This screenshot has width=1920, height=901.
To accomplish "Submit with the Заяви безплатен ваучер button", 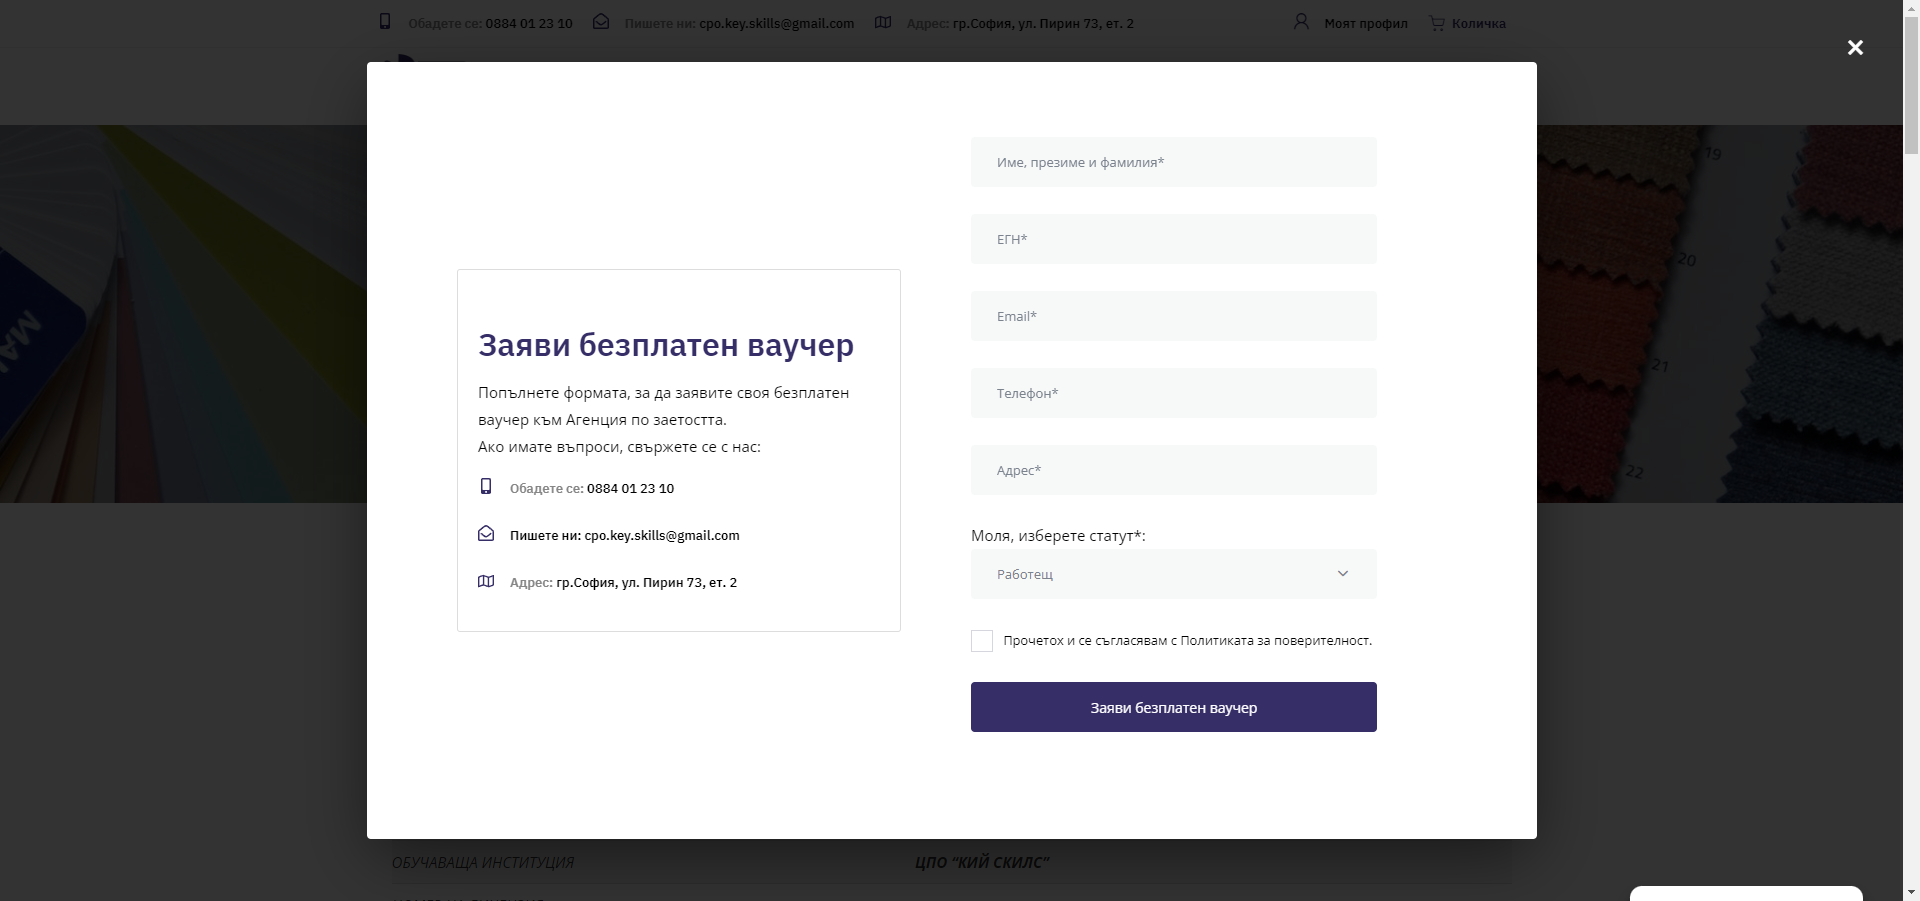I will (1174, 707).
